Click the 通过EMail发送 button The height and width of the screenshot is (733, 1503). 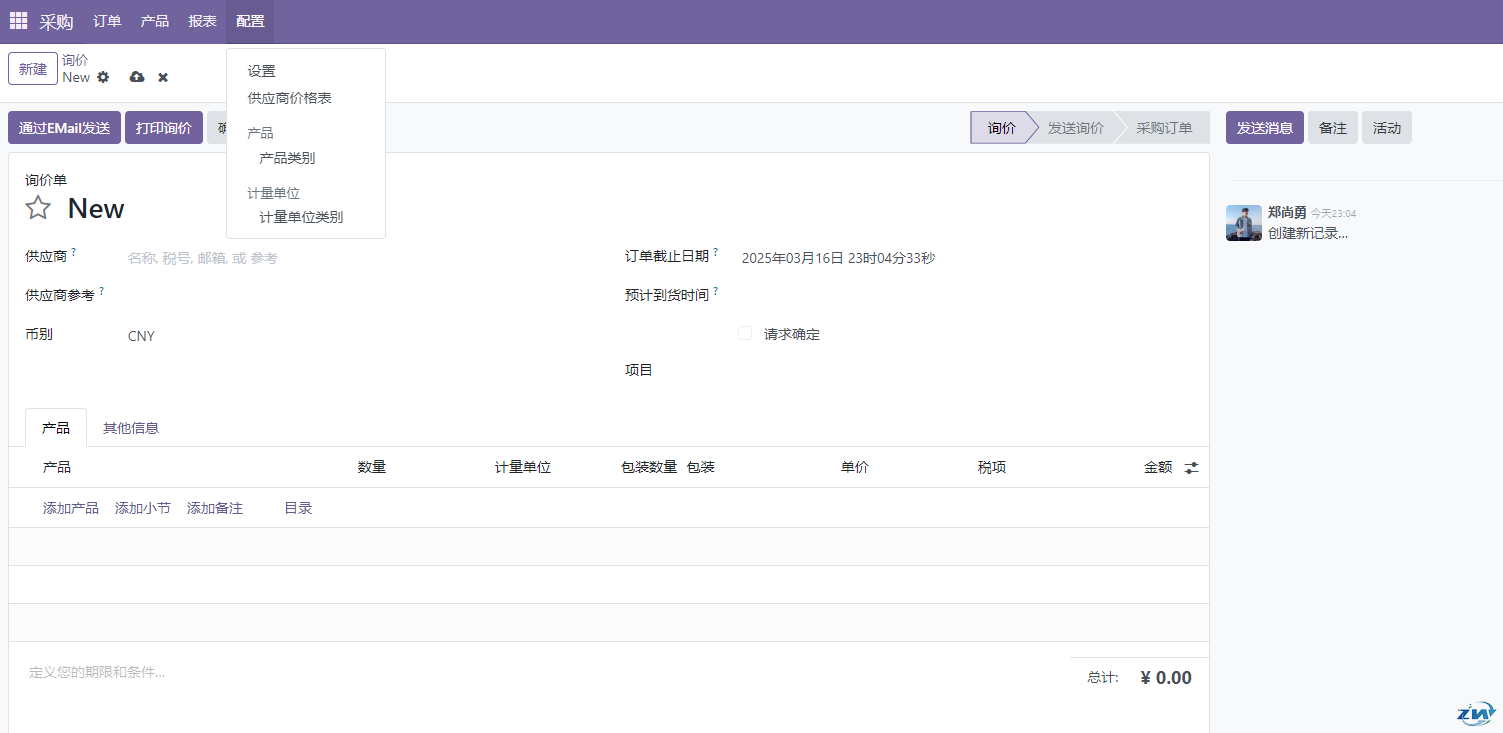click(64, 128)
